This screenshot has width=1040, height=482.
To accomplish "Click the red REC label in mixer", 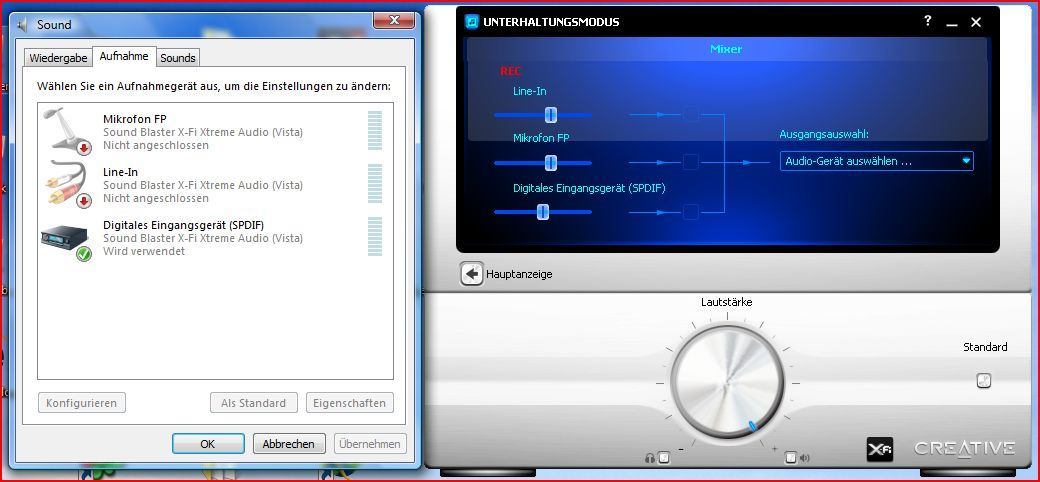I will 511,72.
